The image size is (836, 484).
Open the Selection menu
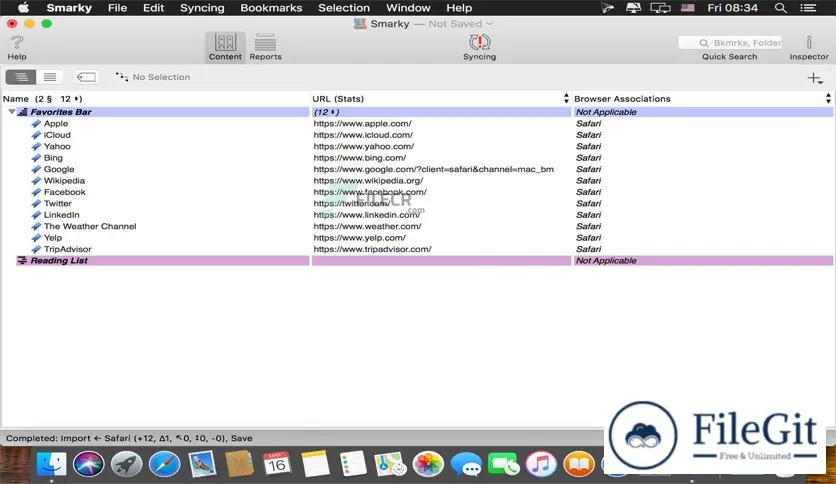(x=344, y=8)
